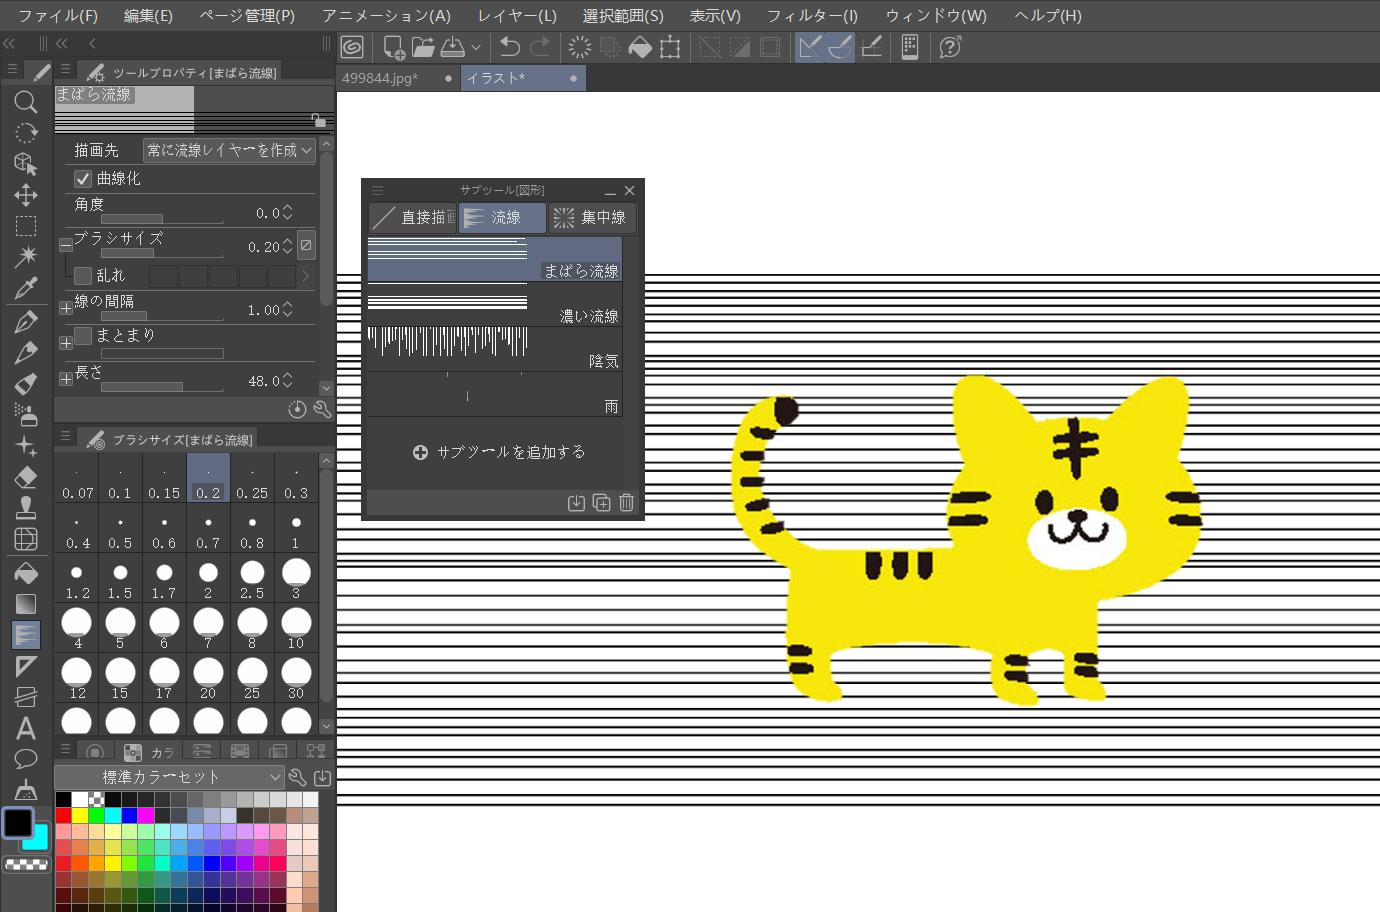The height and width of the screenshot is (912, 1380).
Task: Select the Pencil tool
Action: [26, 352]
